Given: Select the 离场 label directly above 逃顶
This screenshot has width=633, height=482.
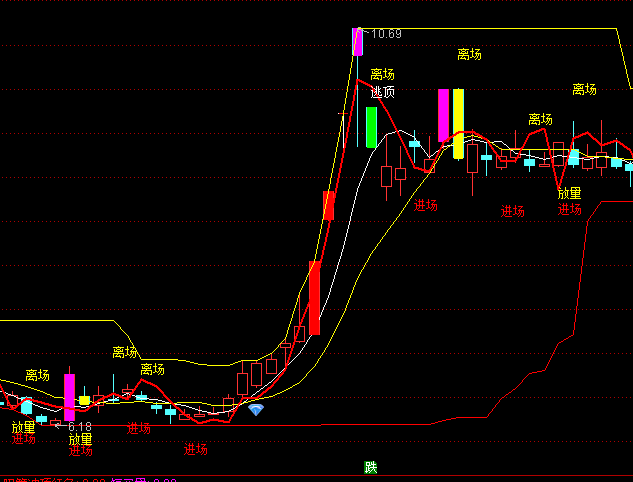Looking at the screenshot, I should (382, 74).
